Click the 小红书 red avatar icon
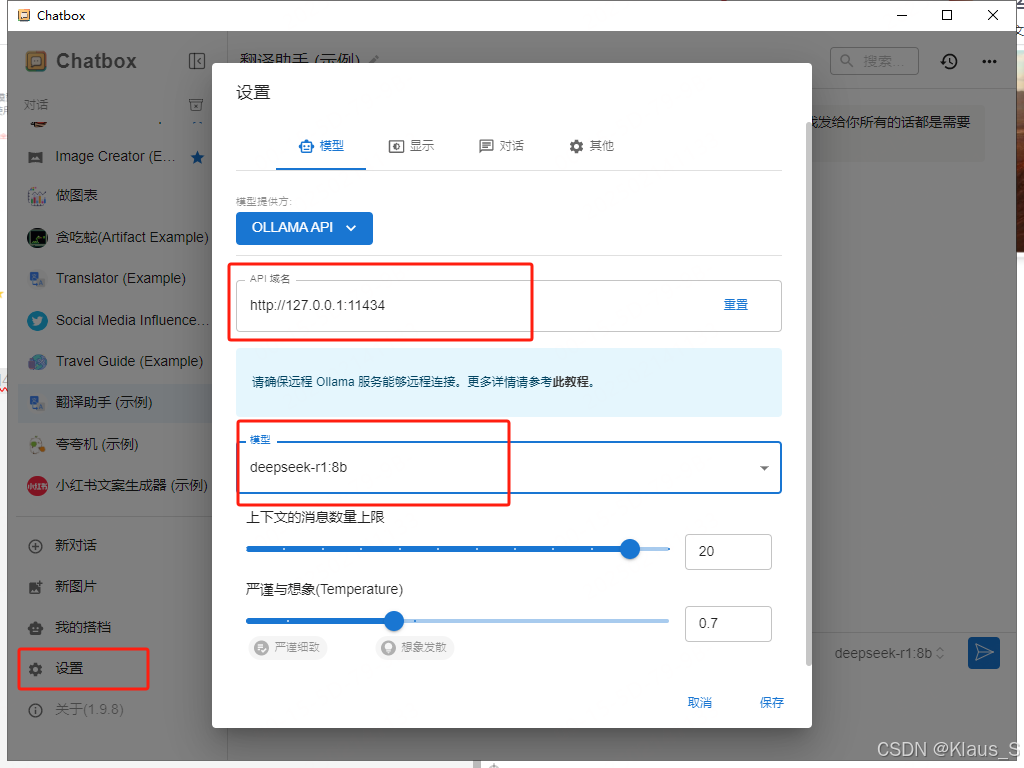Screen dimensions: 1024x768 pyautogui.click(x=37, y=486)
